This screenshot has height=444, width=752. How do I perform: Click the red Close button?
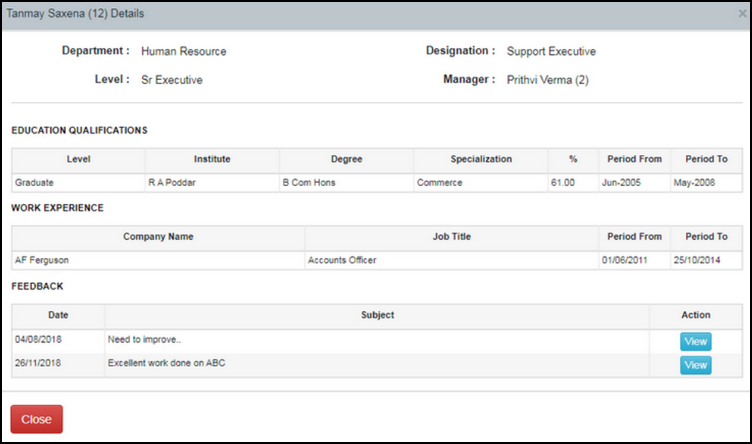36,419
